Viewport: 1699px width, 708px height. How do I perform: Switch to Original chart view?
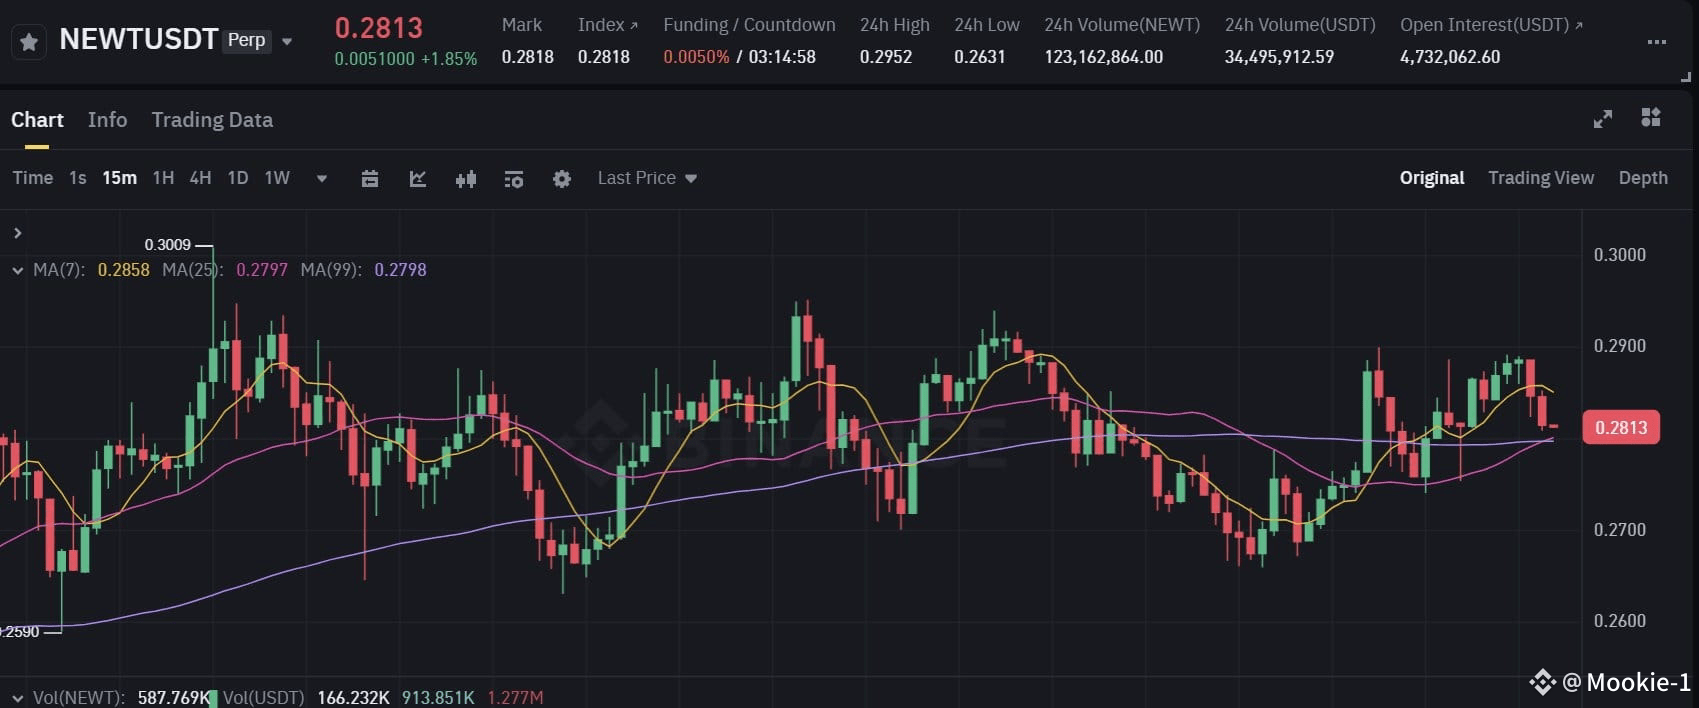click(1432, 178)
